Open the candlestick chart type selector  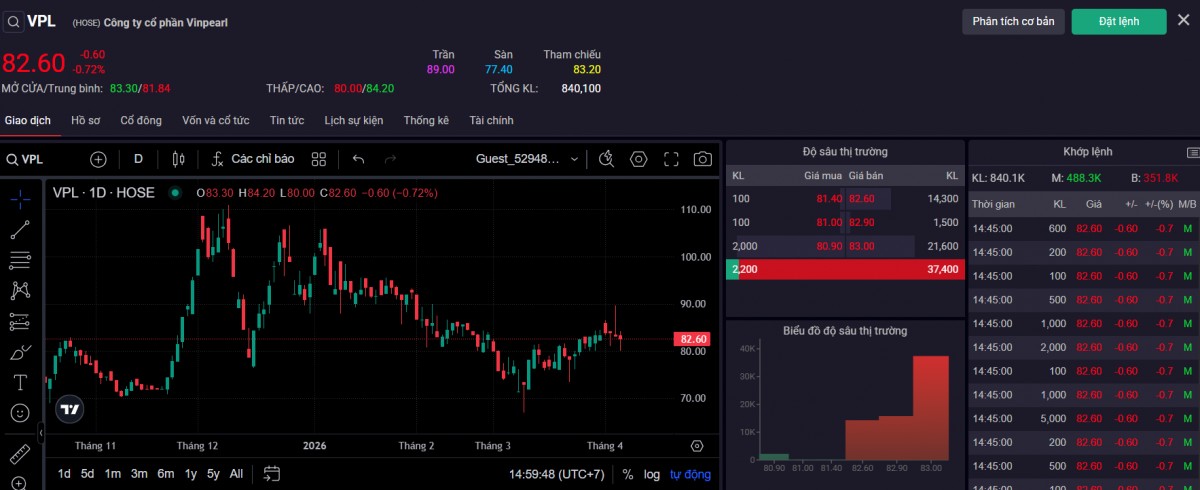[179, 159]
